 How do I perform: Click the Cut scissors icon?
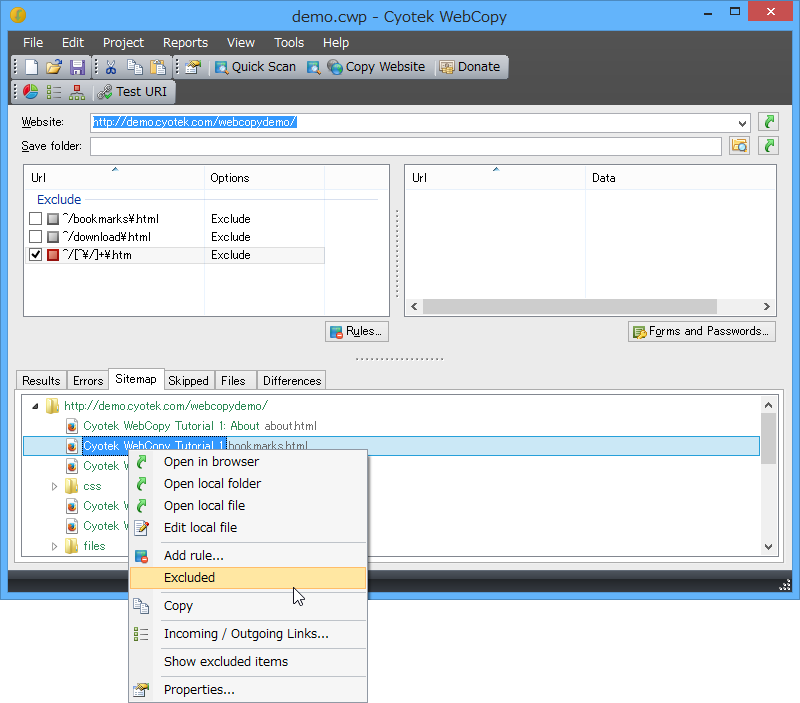(111, 67)
